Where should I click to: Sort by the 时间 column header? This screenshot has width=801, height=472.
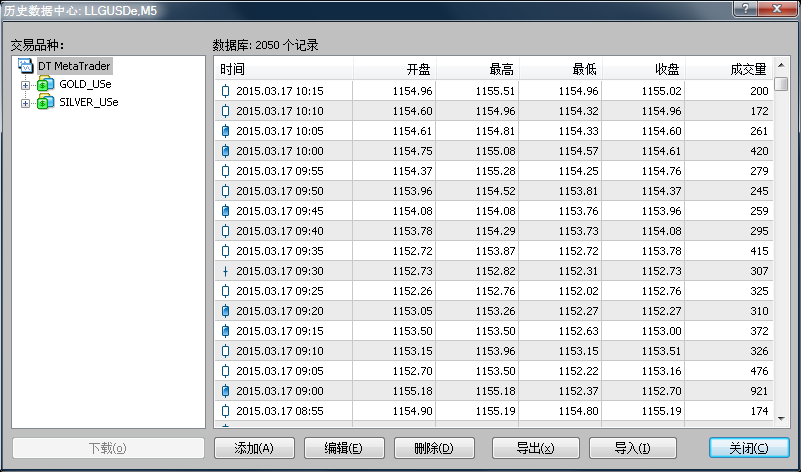(284, 69)
